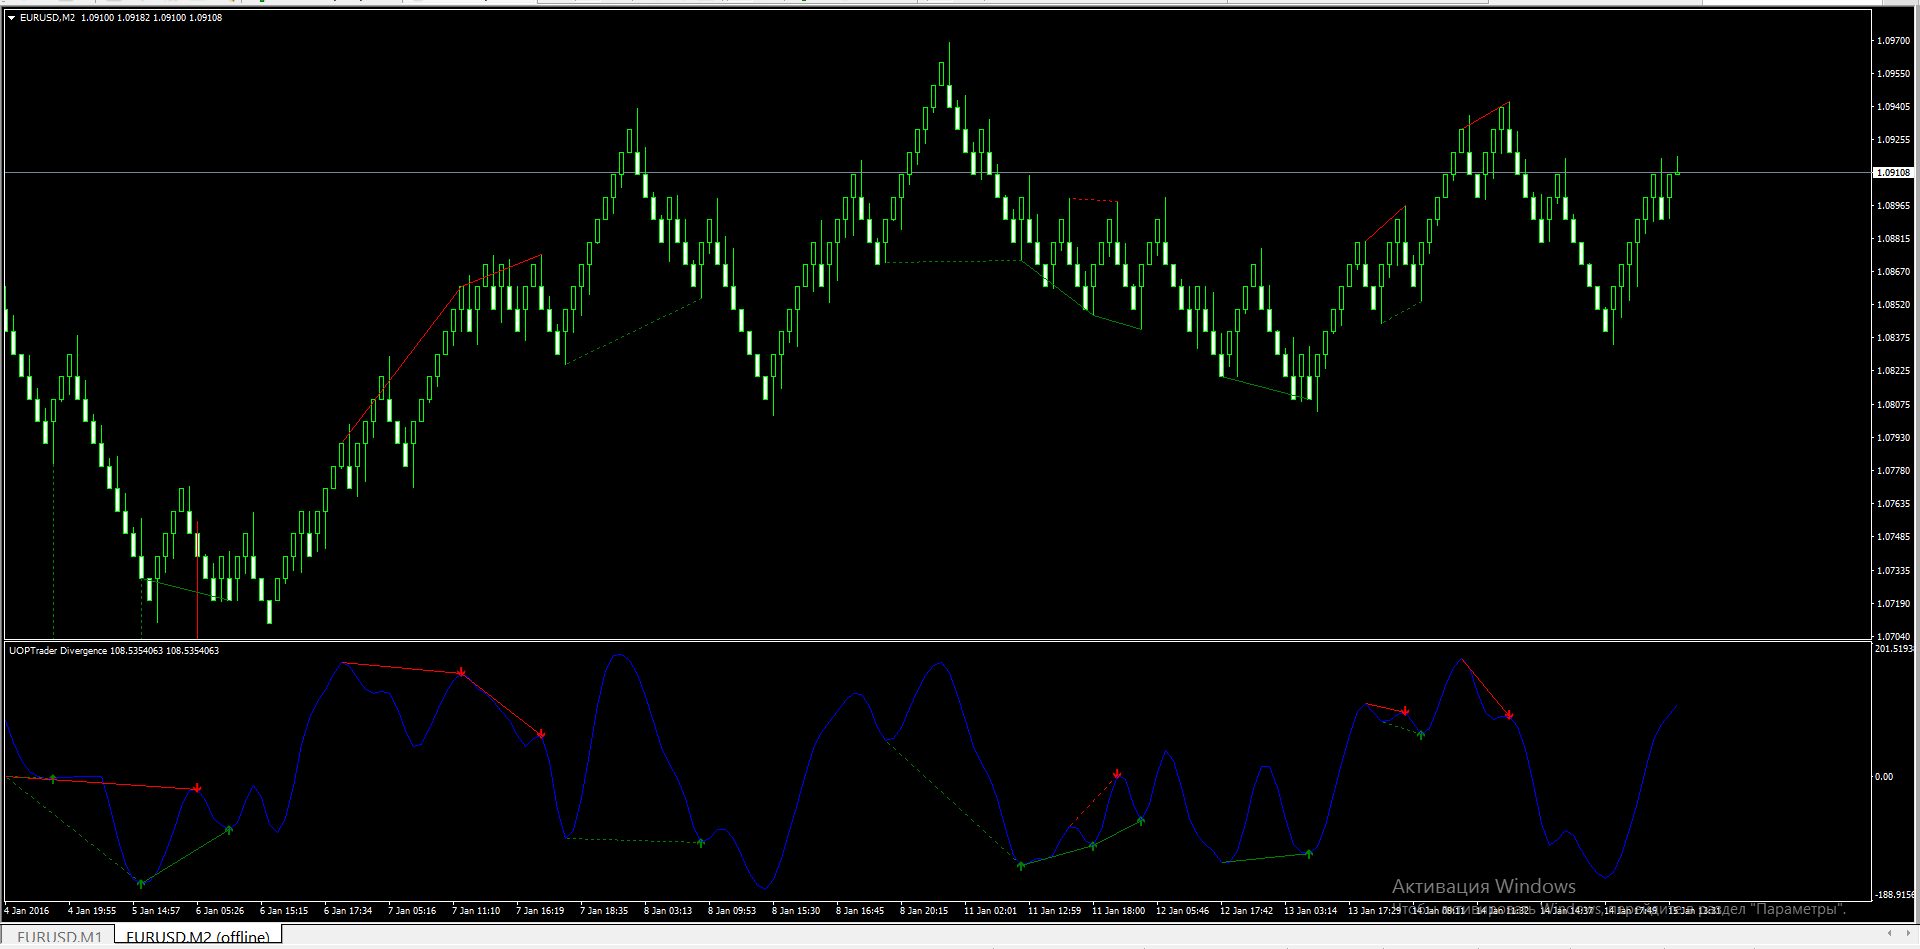
Task: Click the 6 Jan 15:15 time axis label
Action: coord(284,911)
